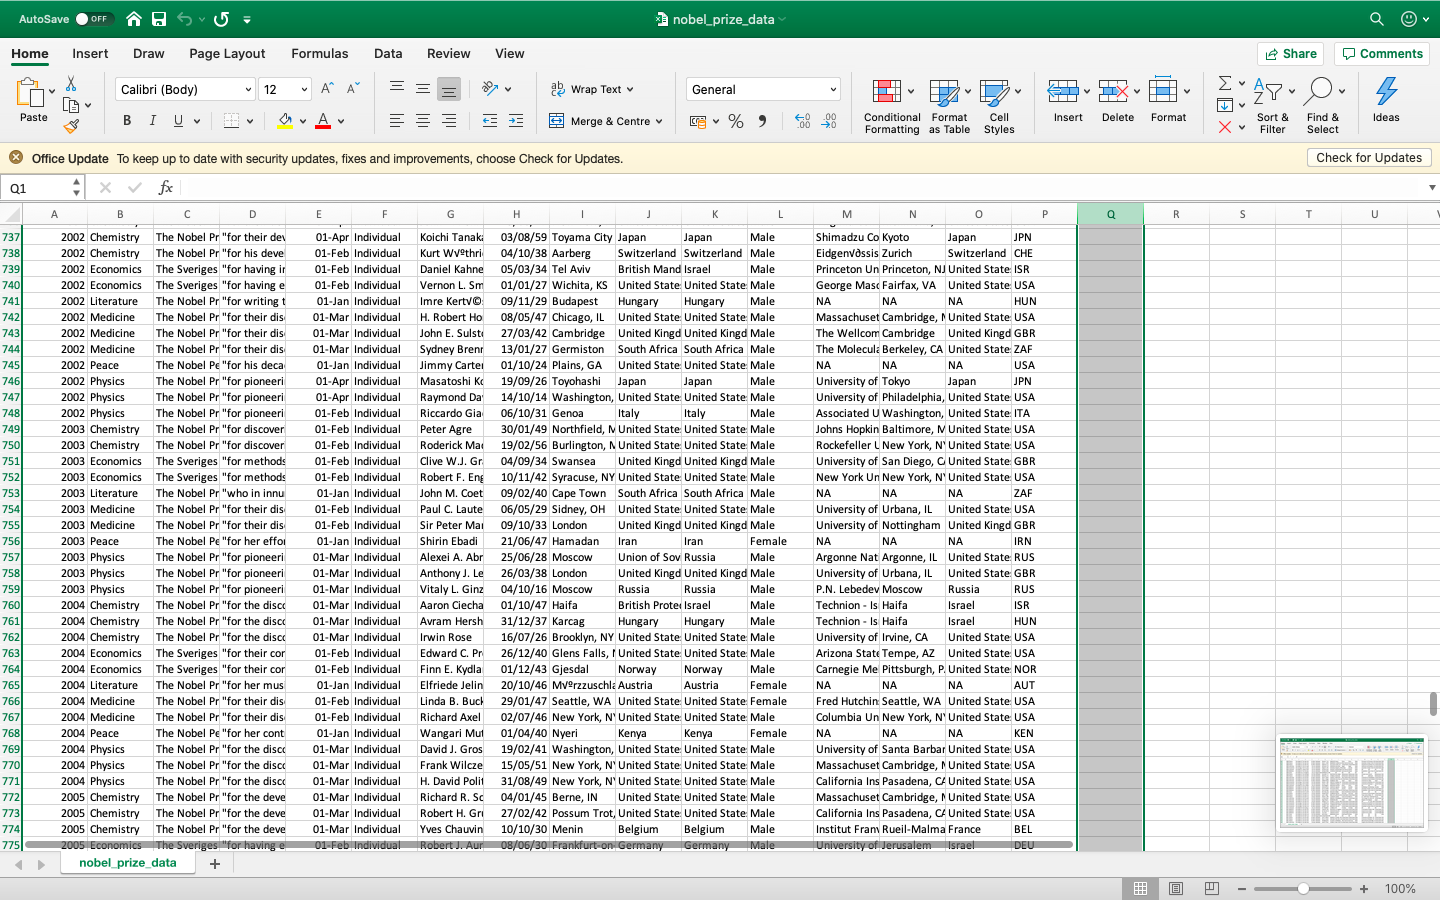Image resolution: width=1440 pixels, height=900 pixels.
Task: Toggle italic formatting
Action: [152, 120]
